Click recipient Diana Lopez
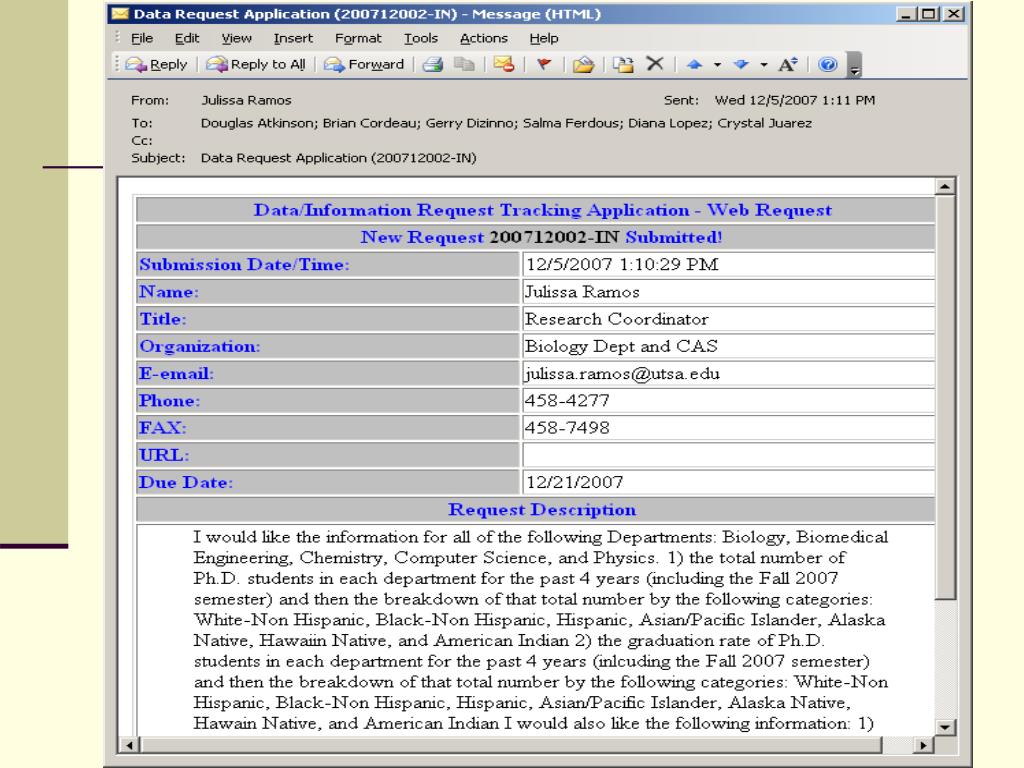Image resolution: width=1024 pixels, height=768 pixels. coord(669,123)
